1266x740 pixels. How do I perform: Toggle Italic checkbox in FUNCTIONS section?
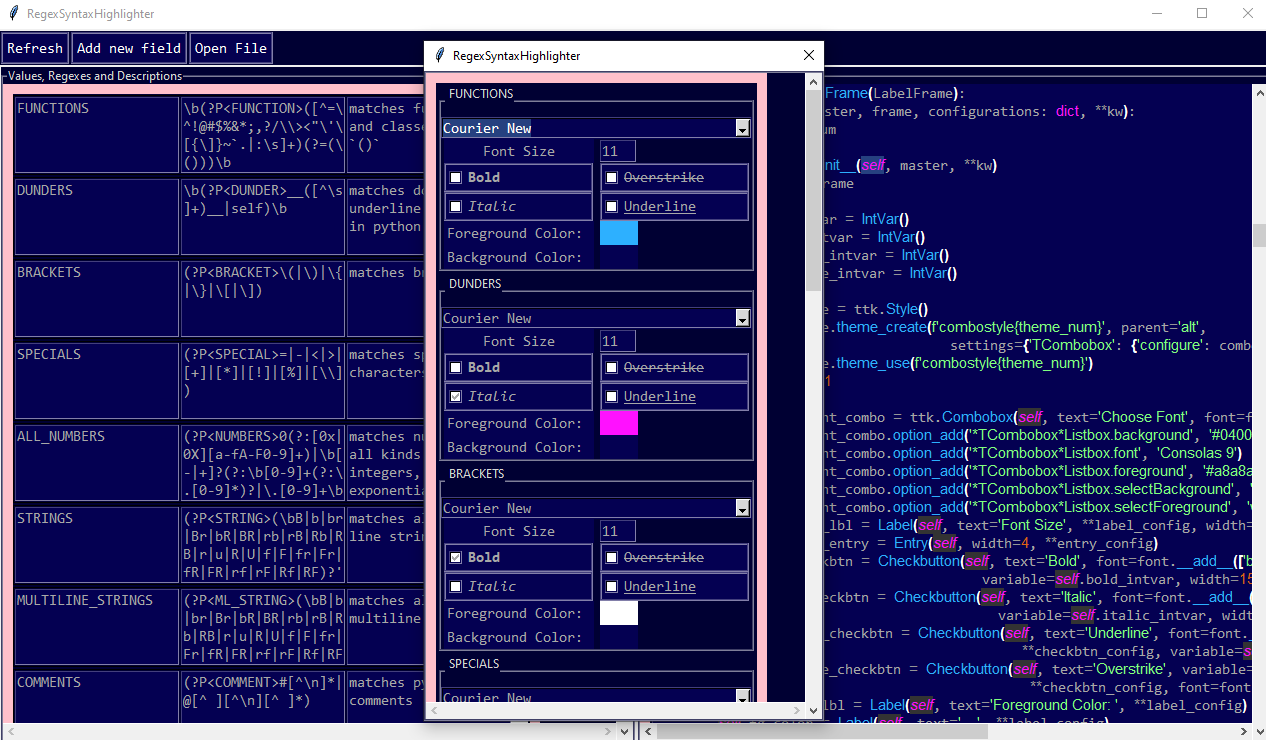tap(456, 207)
